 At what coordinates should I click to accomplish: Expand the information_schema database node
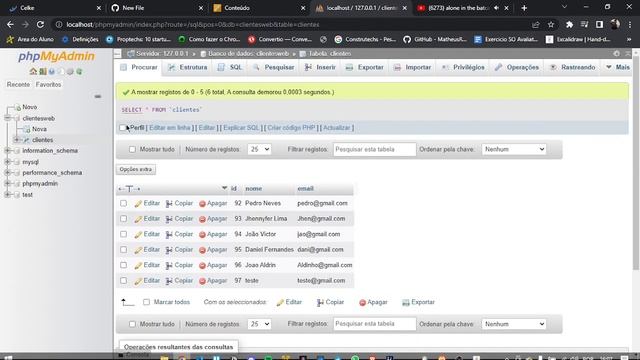(x=7, y=151)
